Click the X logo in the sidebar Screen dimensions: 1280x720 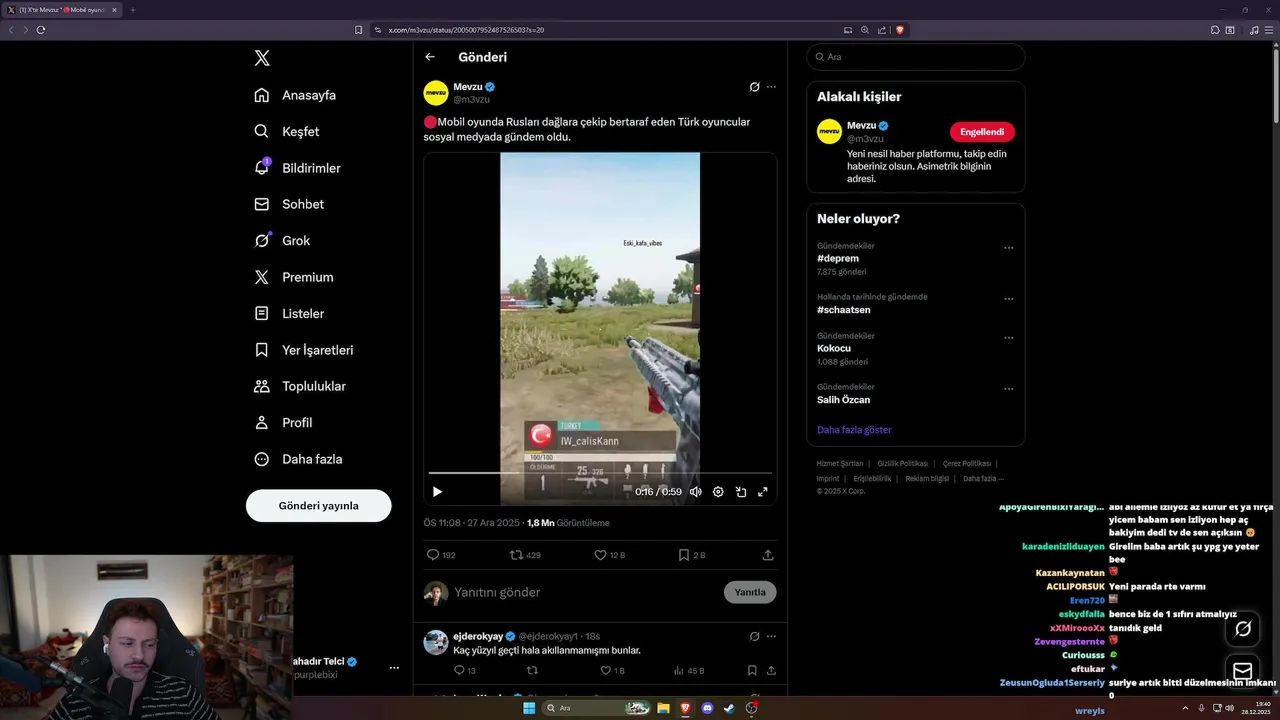click(x=262, y=58)
